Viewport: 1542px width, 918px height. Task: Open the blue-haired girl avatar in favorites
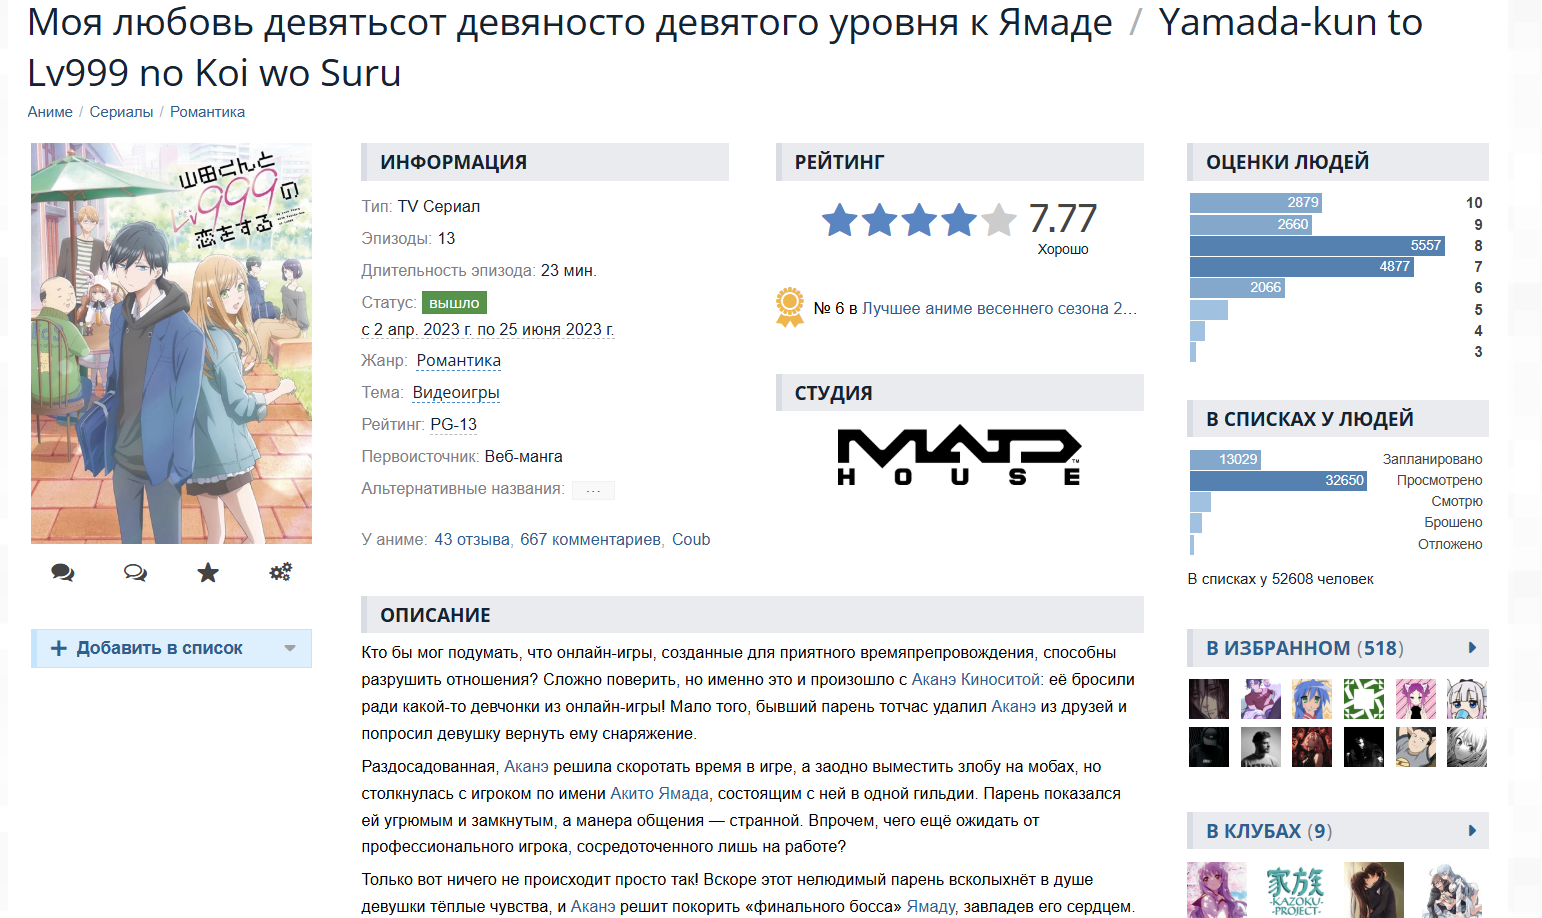coord(1312,699)
